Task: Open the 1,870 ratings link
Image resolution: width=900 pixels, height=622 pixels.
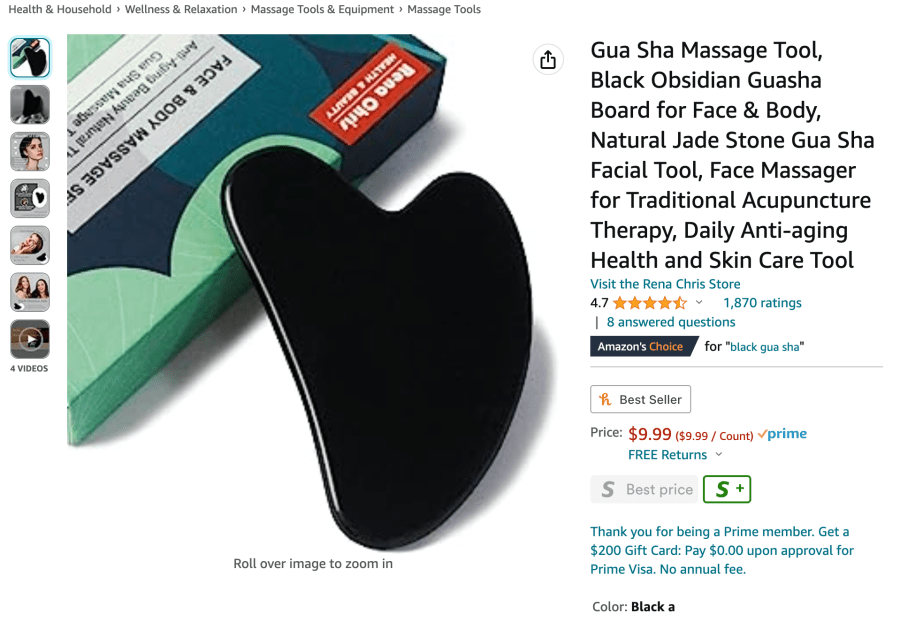Action: (x=762, y=302)
